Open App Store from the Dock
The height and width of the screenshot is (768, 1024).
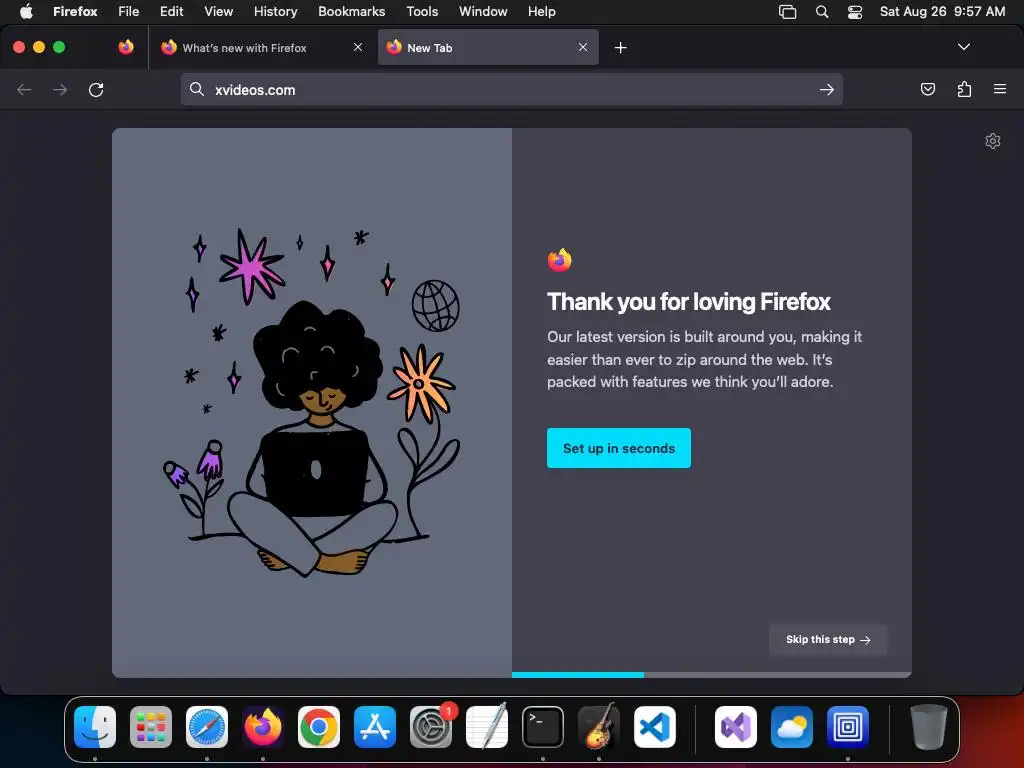coord(375,726)
